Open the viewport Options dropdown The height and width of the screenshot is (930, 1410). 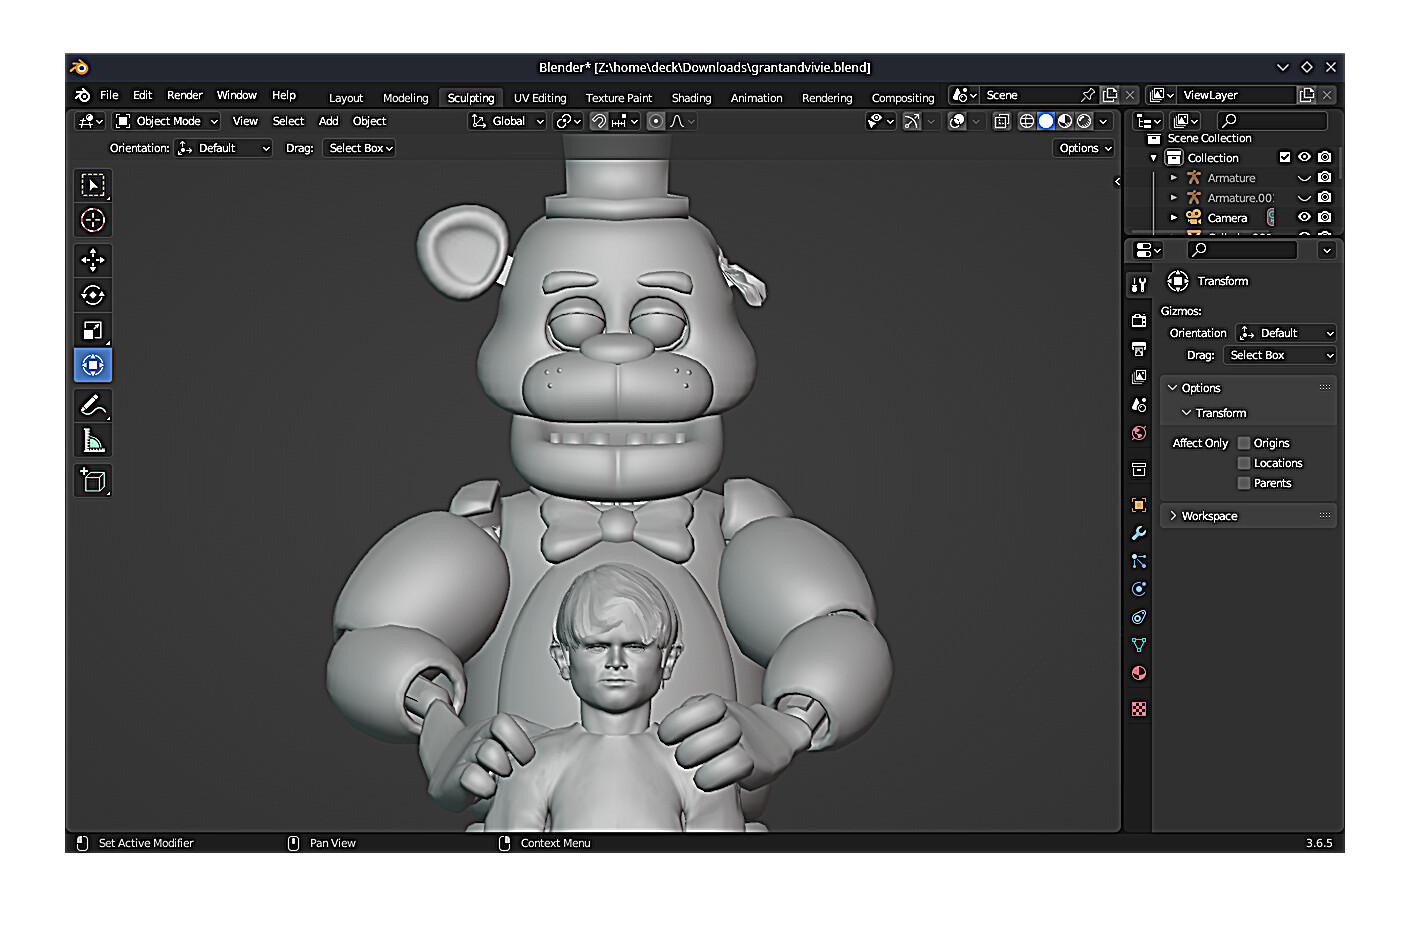[x=1084, y=148]
